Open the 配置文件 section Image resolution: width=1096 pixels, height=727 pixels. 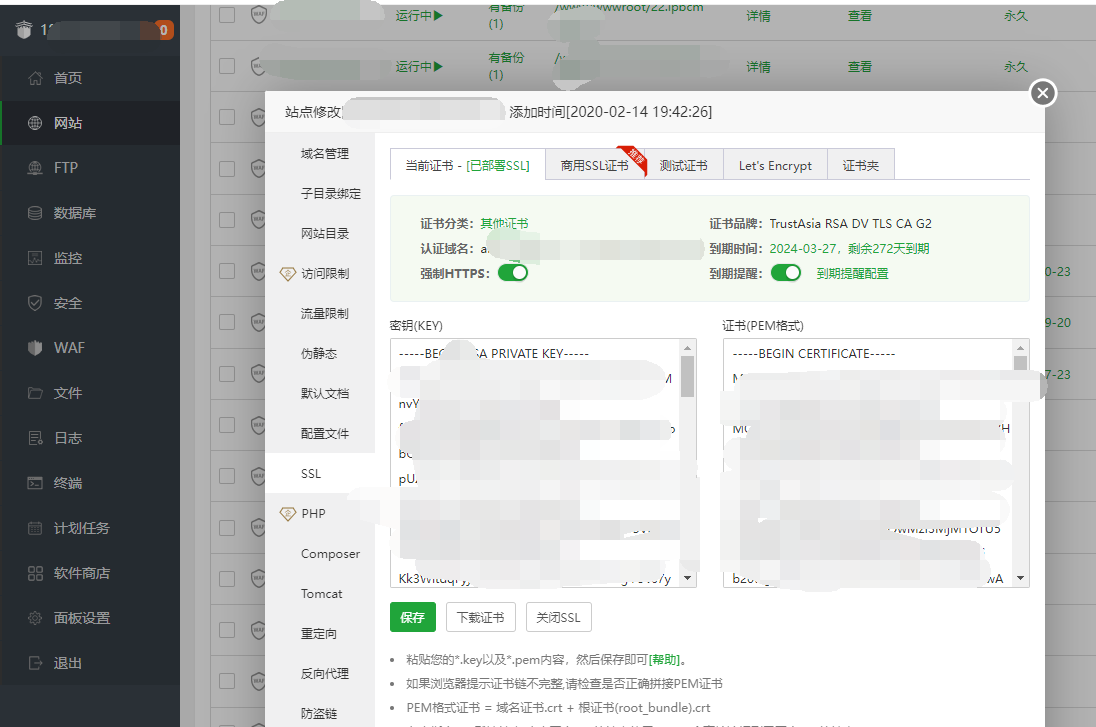(x=324, y=433)
